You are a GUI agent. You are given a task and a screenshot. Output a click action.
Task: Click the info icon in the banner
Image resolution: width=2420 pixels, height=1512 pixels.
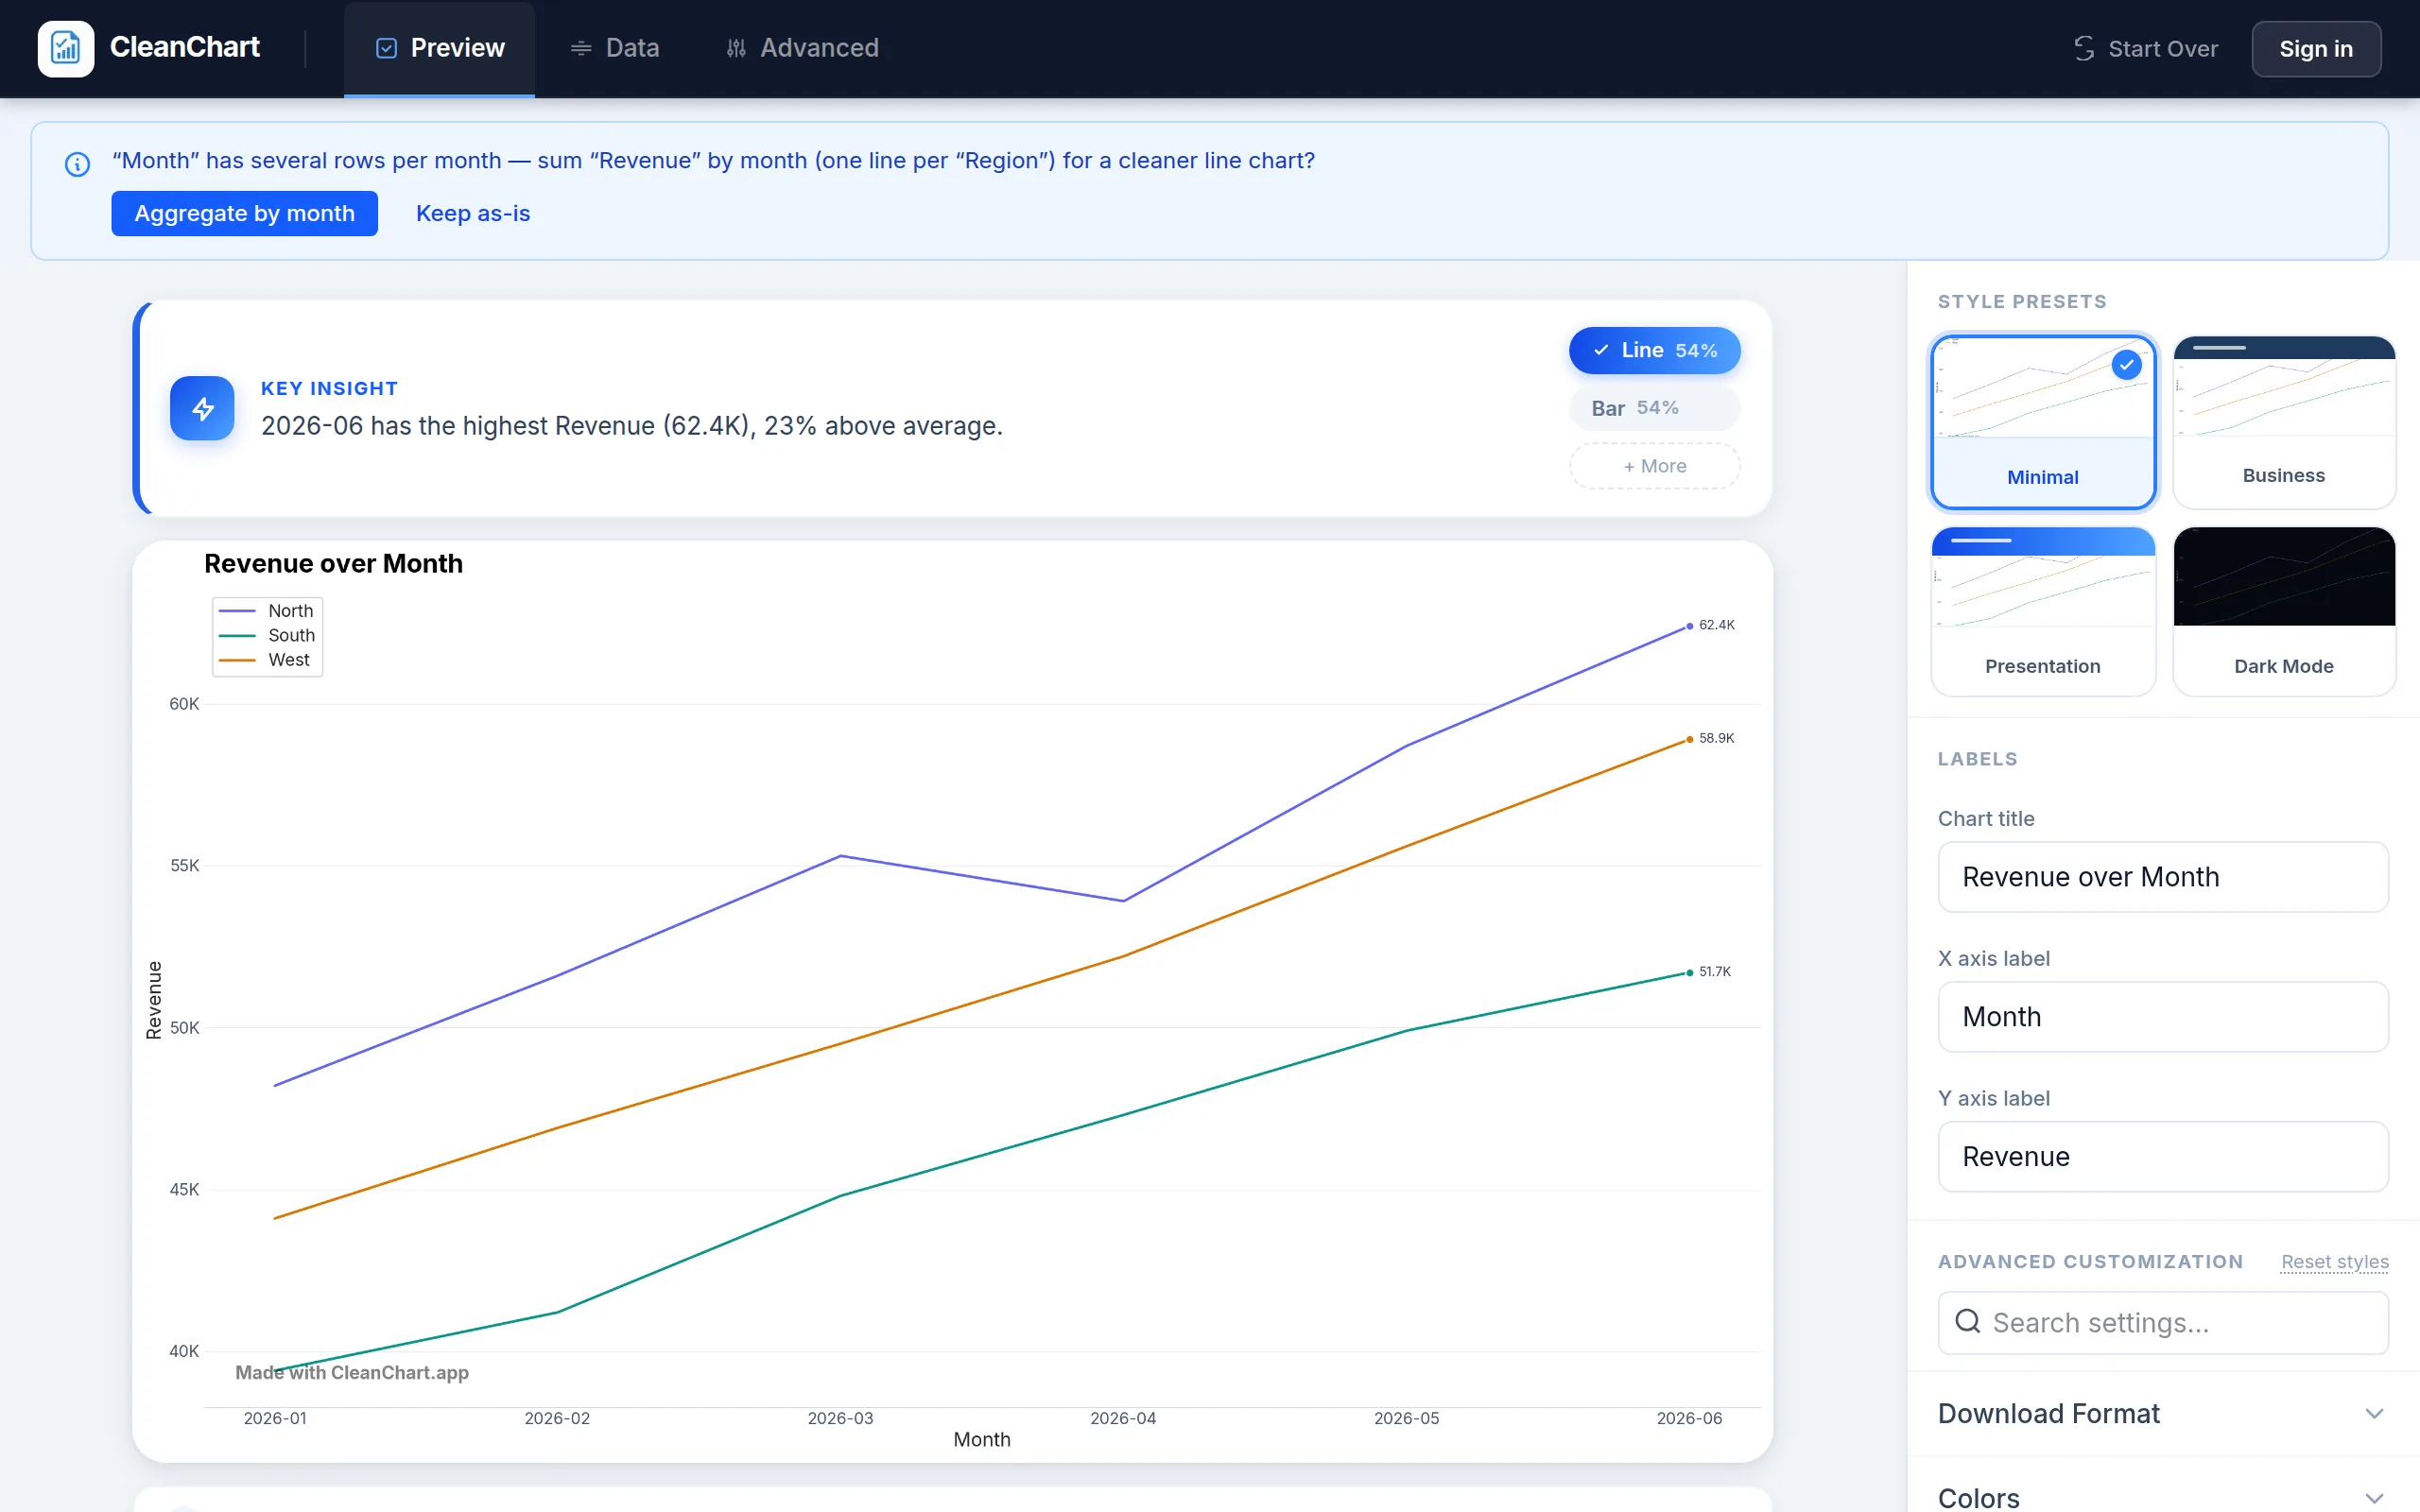click(77, 164)
